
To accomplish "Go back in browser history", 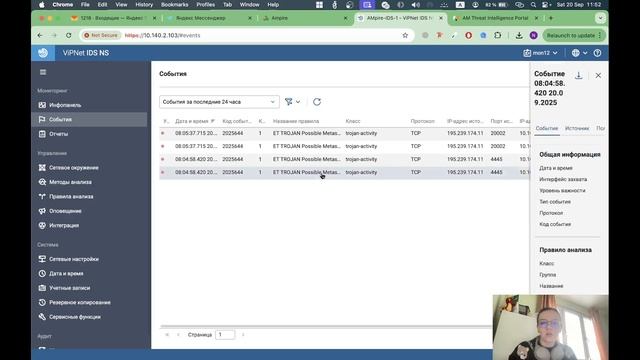I will pyautogui.click(x=40, y=36).
